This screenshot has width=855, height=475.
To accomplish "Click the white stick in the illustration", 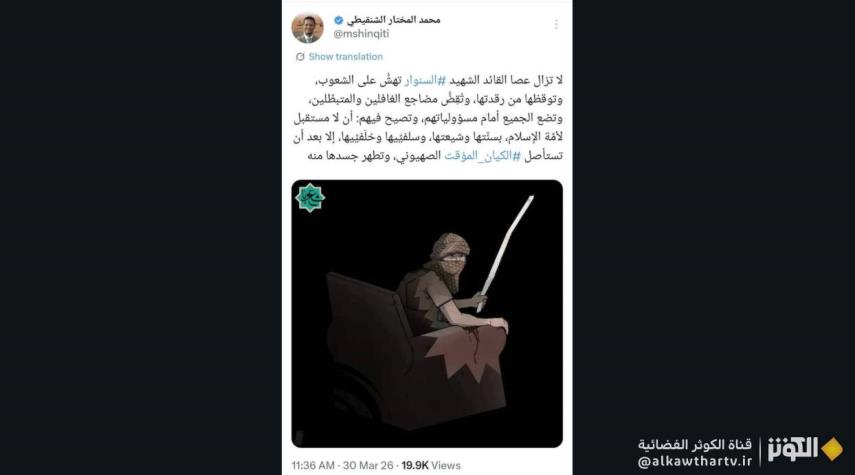I will click(x=505, y=252).
